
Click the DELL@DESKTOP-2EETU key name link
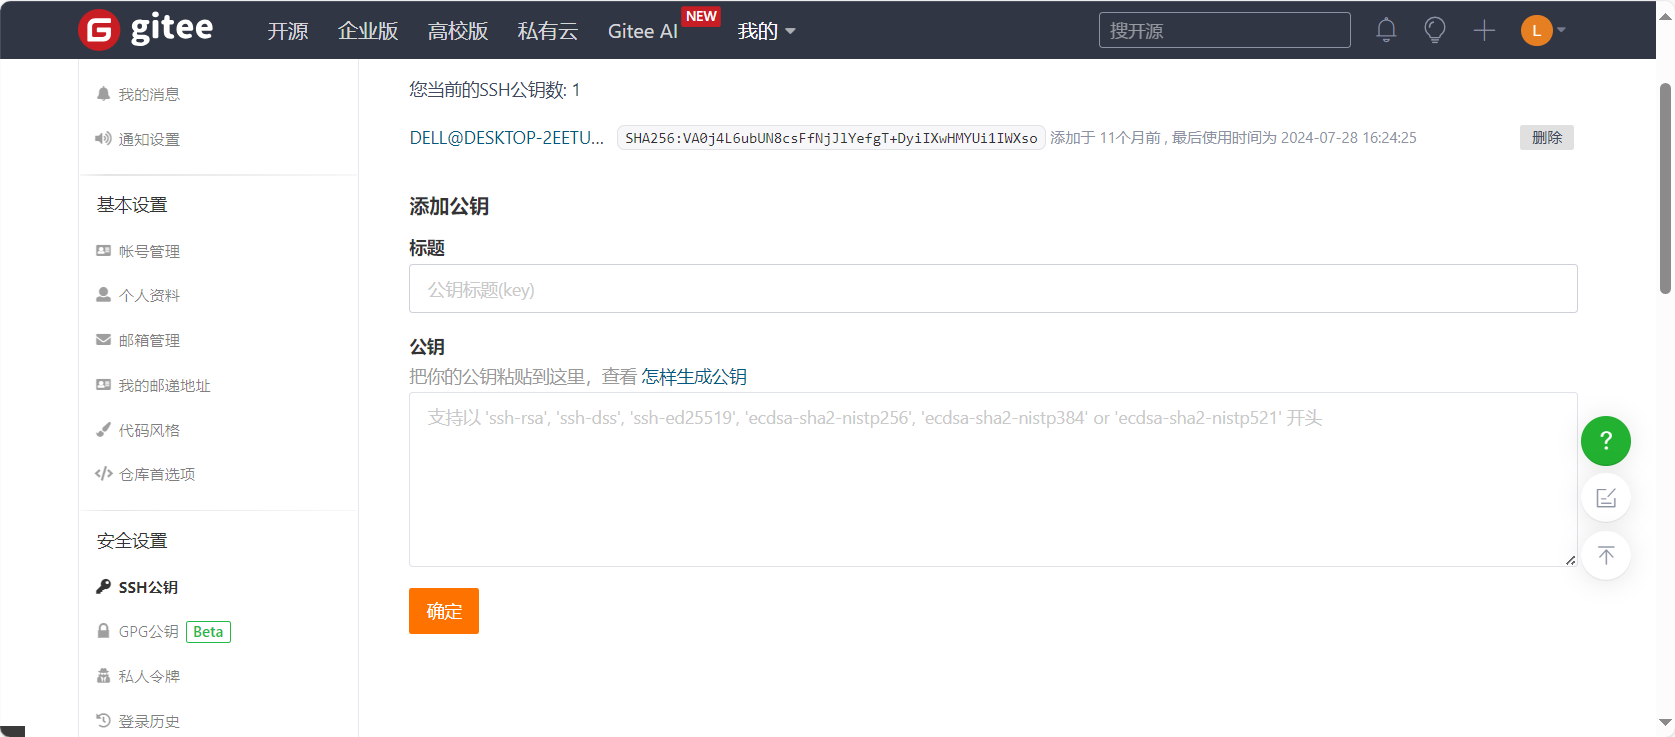click(506, 138)
